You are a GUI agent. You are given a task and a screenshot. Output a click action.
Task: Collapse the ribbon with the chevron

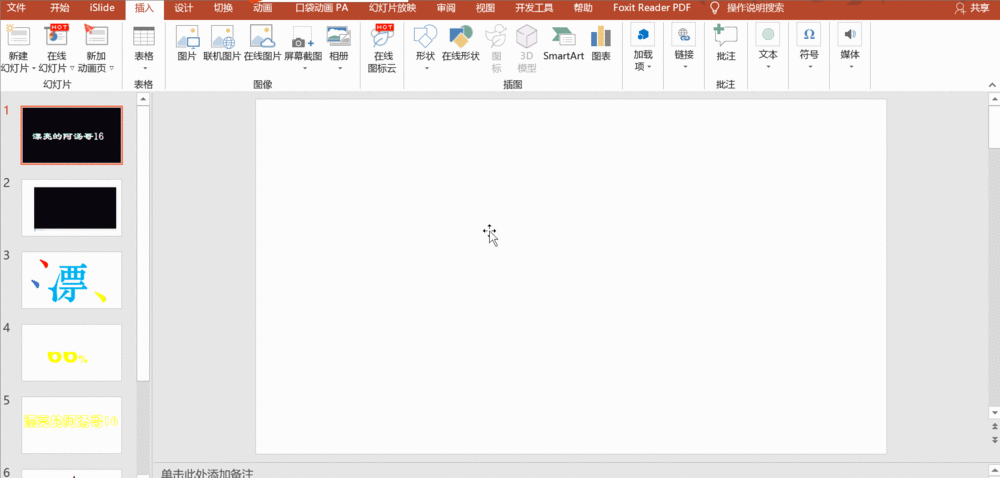point(992,85)
